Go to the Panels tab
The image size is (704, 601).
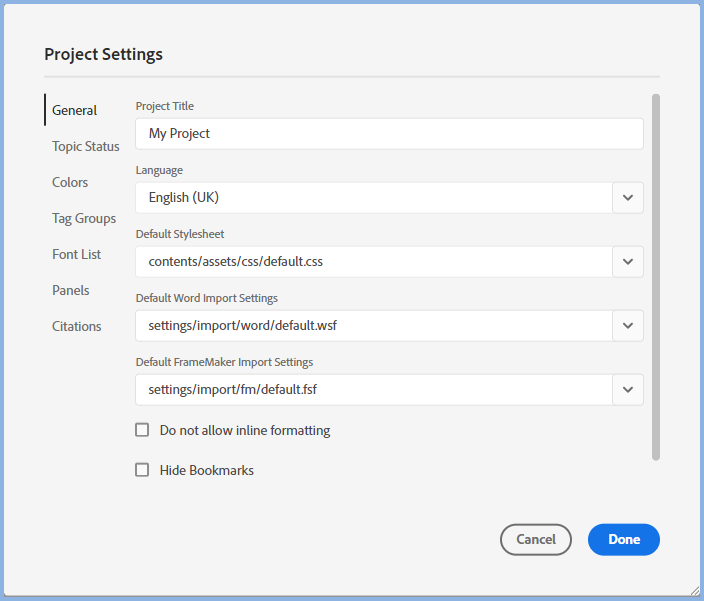coord(71,290)
